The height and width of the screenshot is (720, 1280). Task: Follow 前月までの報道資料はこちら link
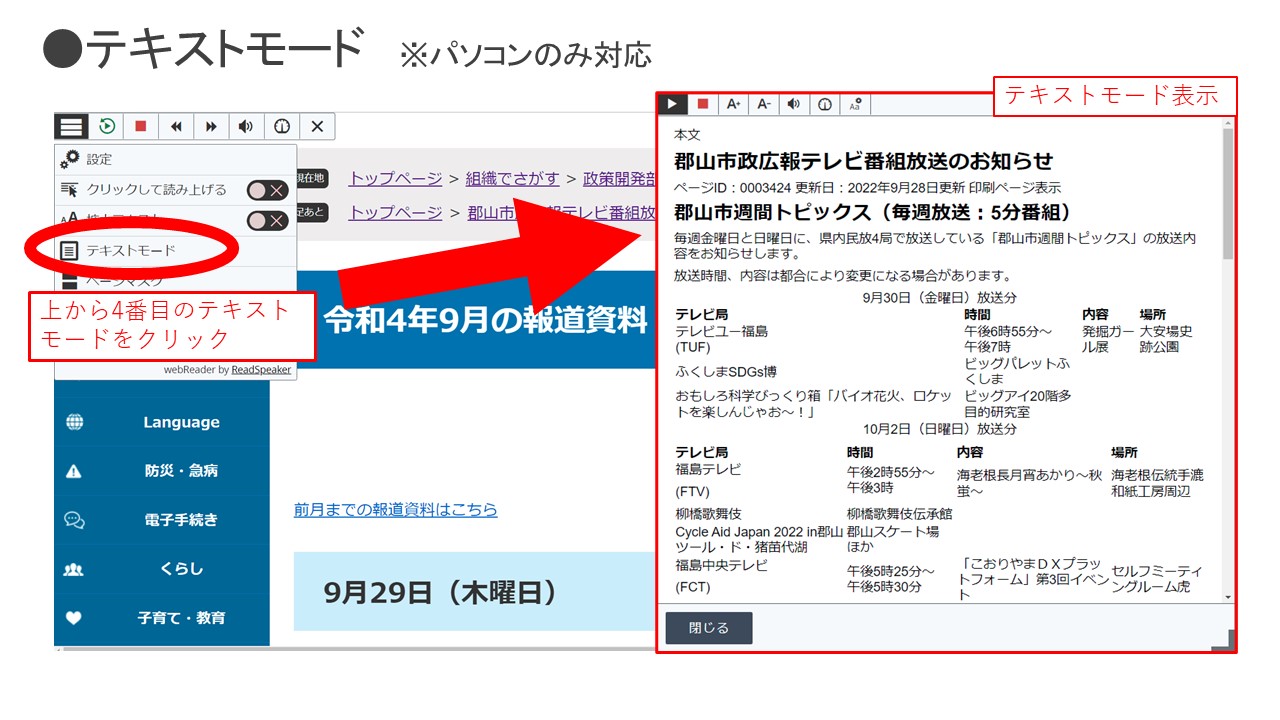point(396,509)
